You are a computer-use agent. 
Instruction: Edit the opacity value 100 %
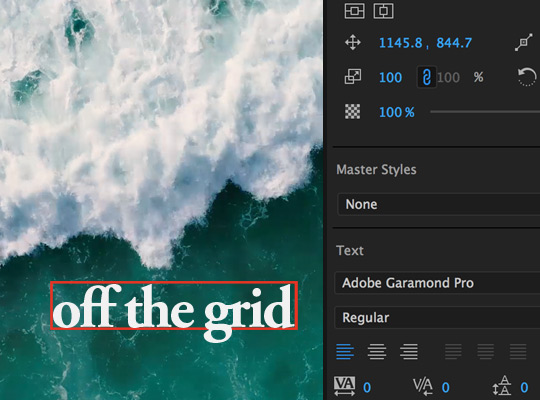click(x=397, y=112)
